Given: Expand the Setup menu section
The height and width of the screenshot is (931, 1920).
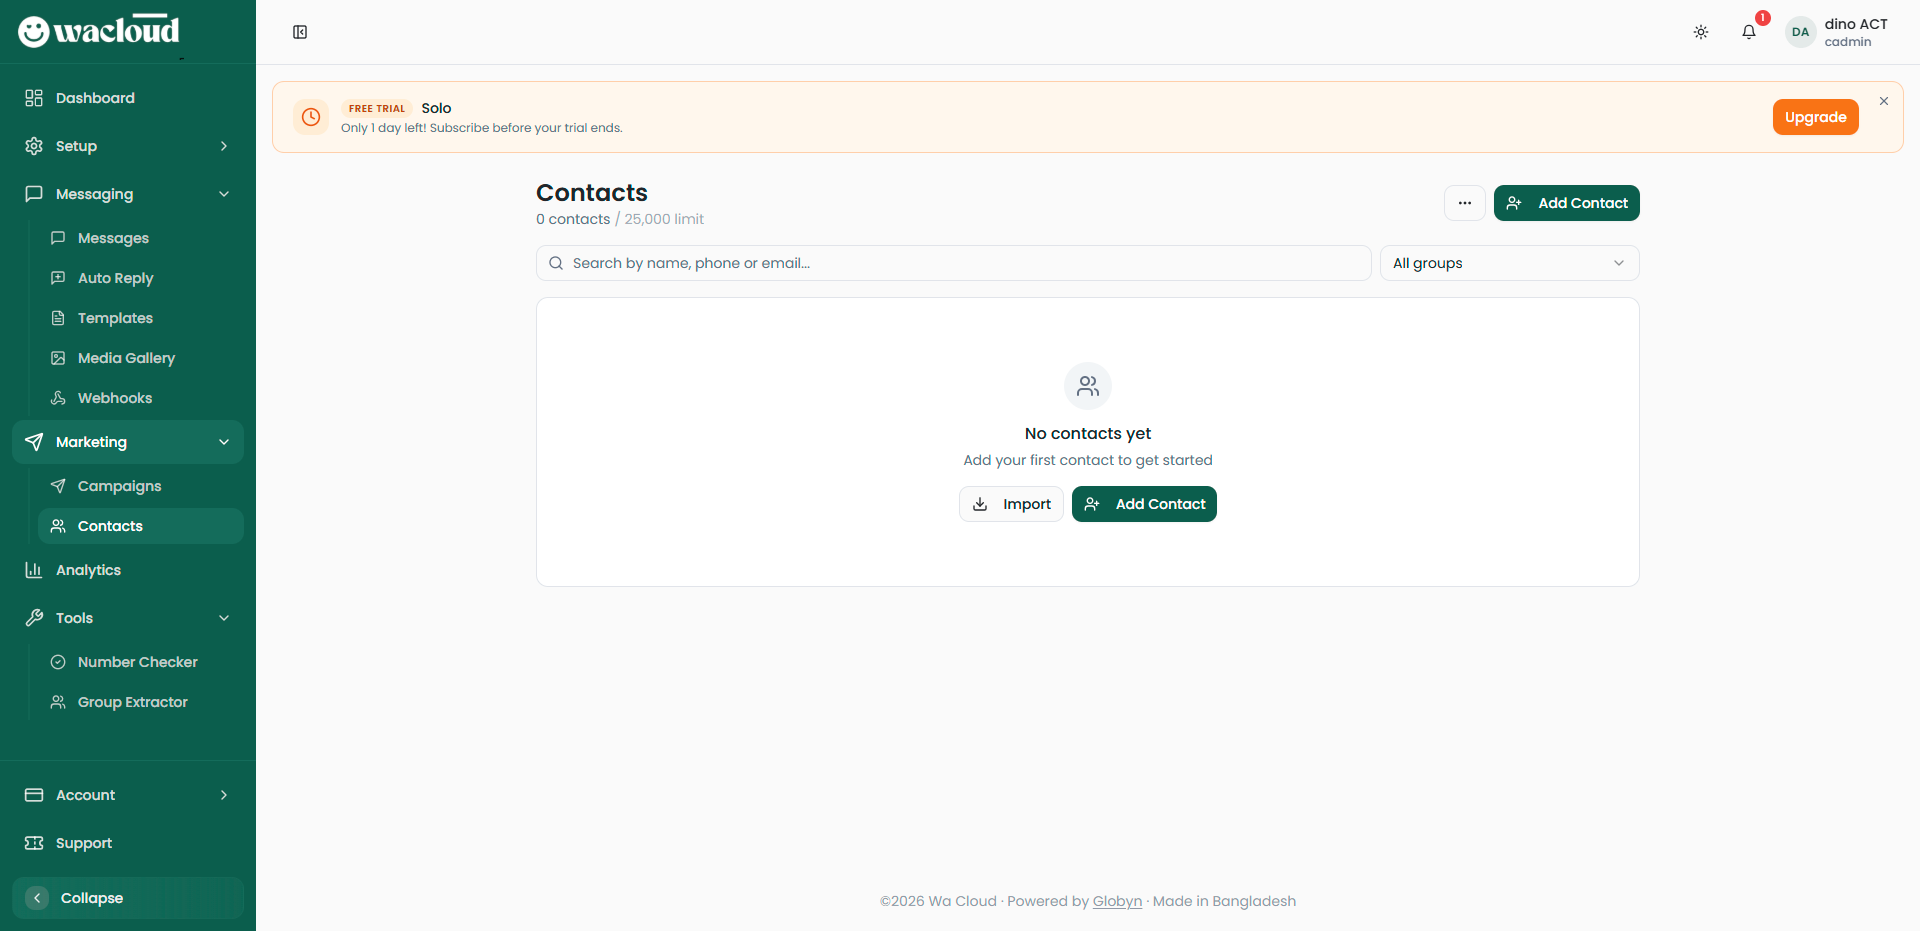Looking at the screenshot, I should (x=128, y=146).
